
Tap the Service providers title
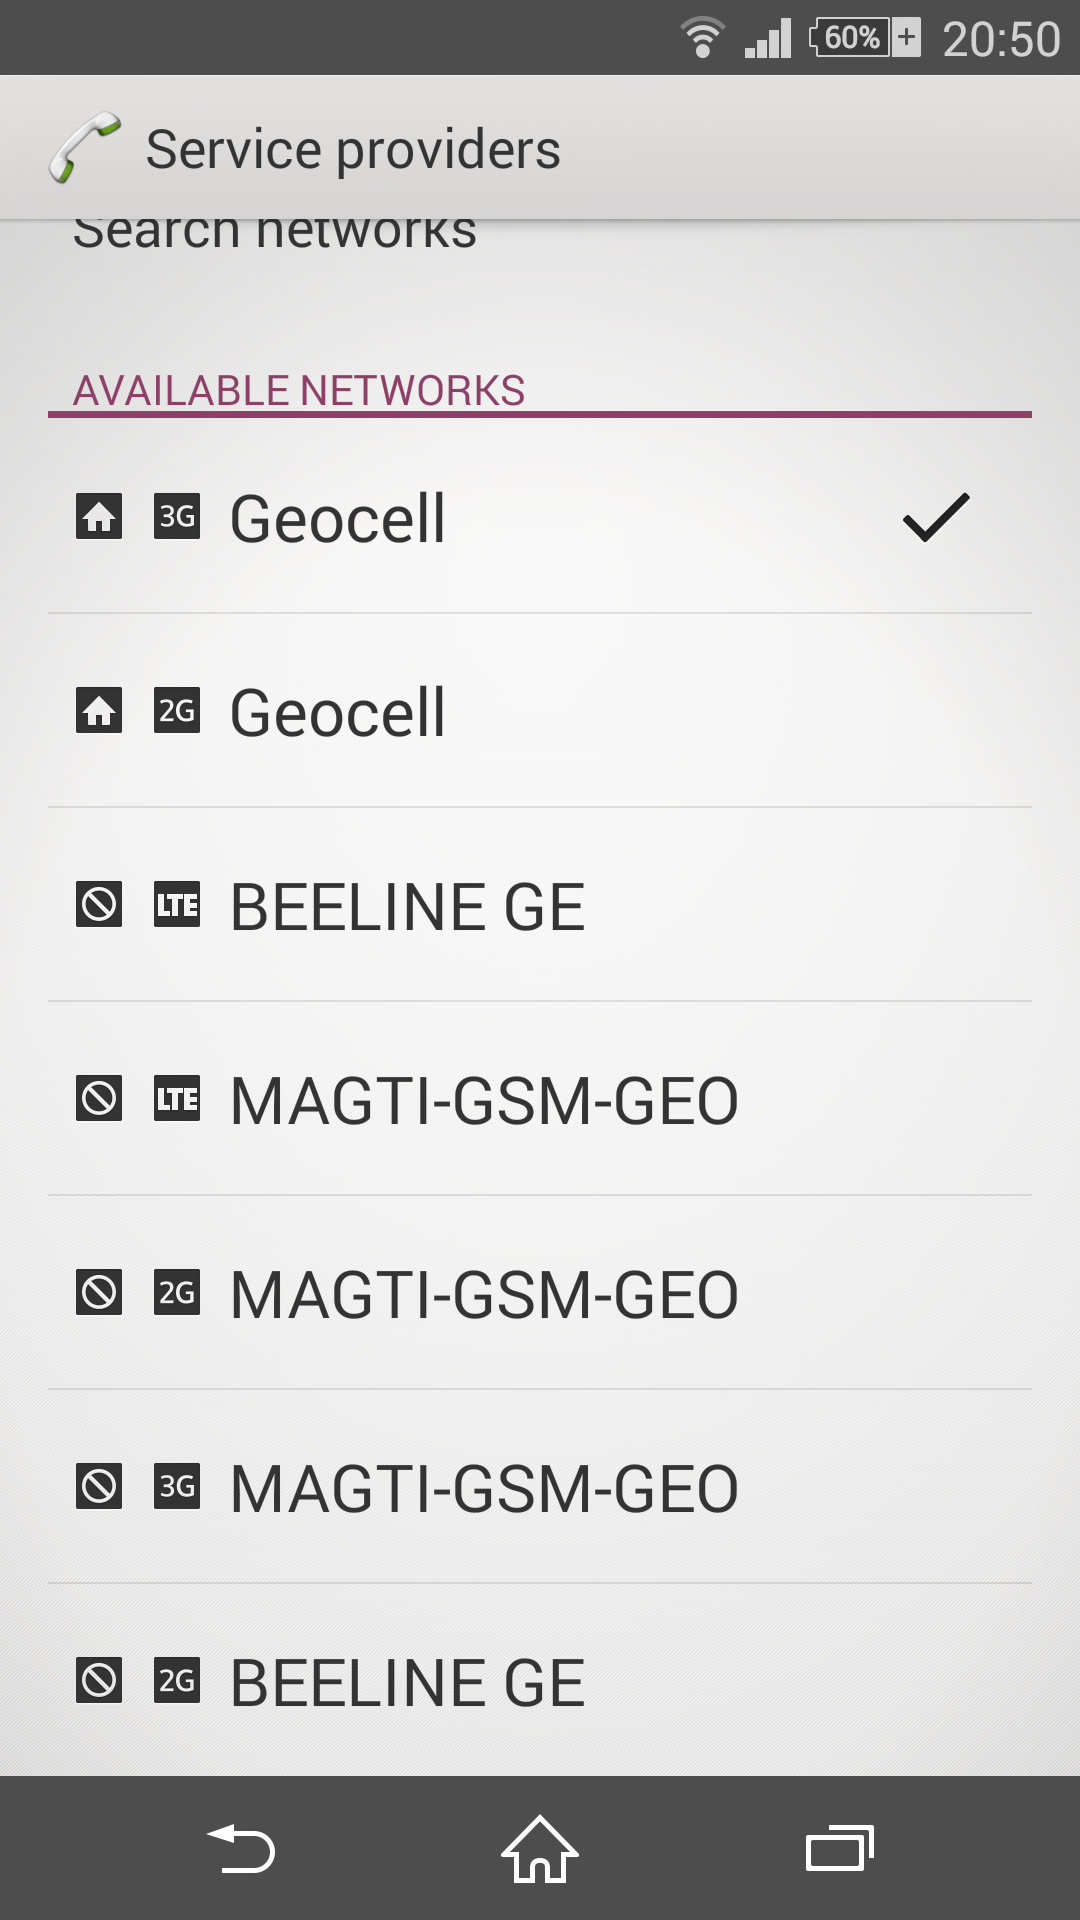[x=353, y=150]
